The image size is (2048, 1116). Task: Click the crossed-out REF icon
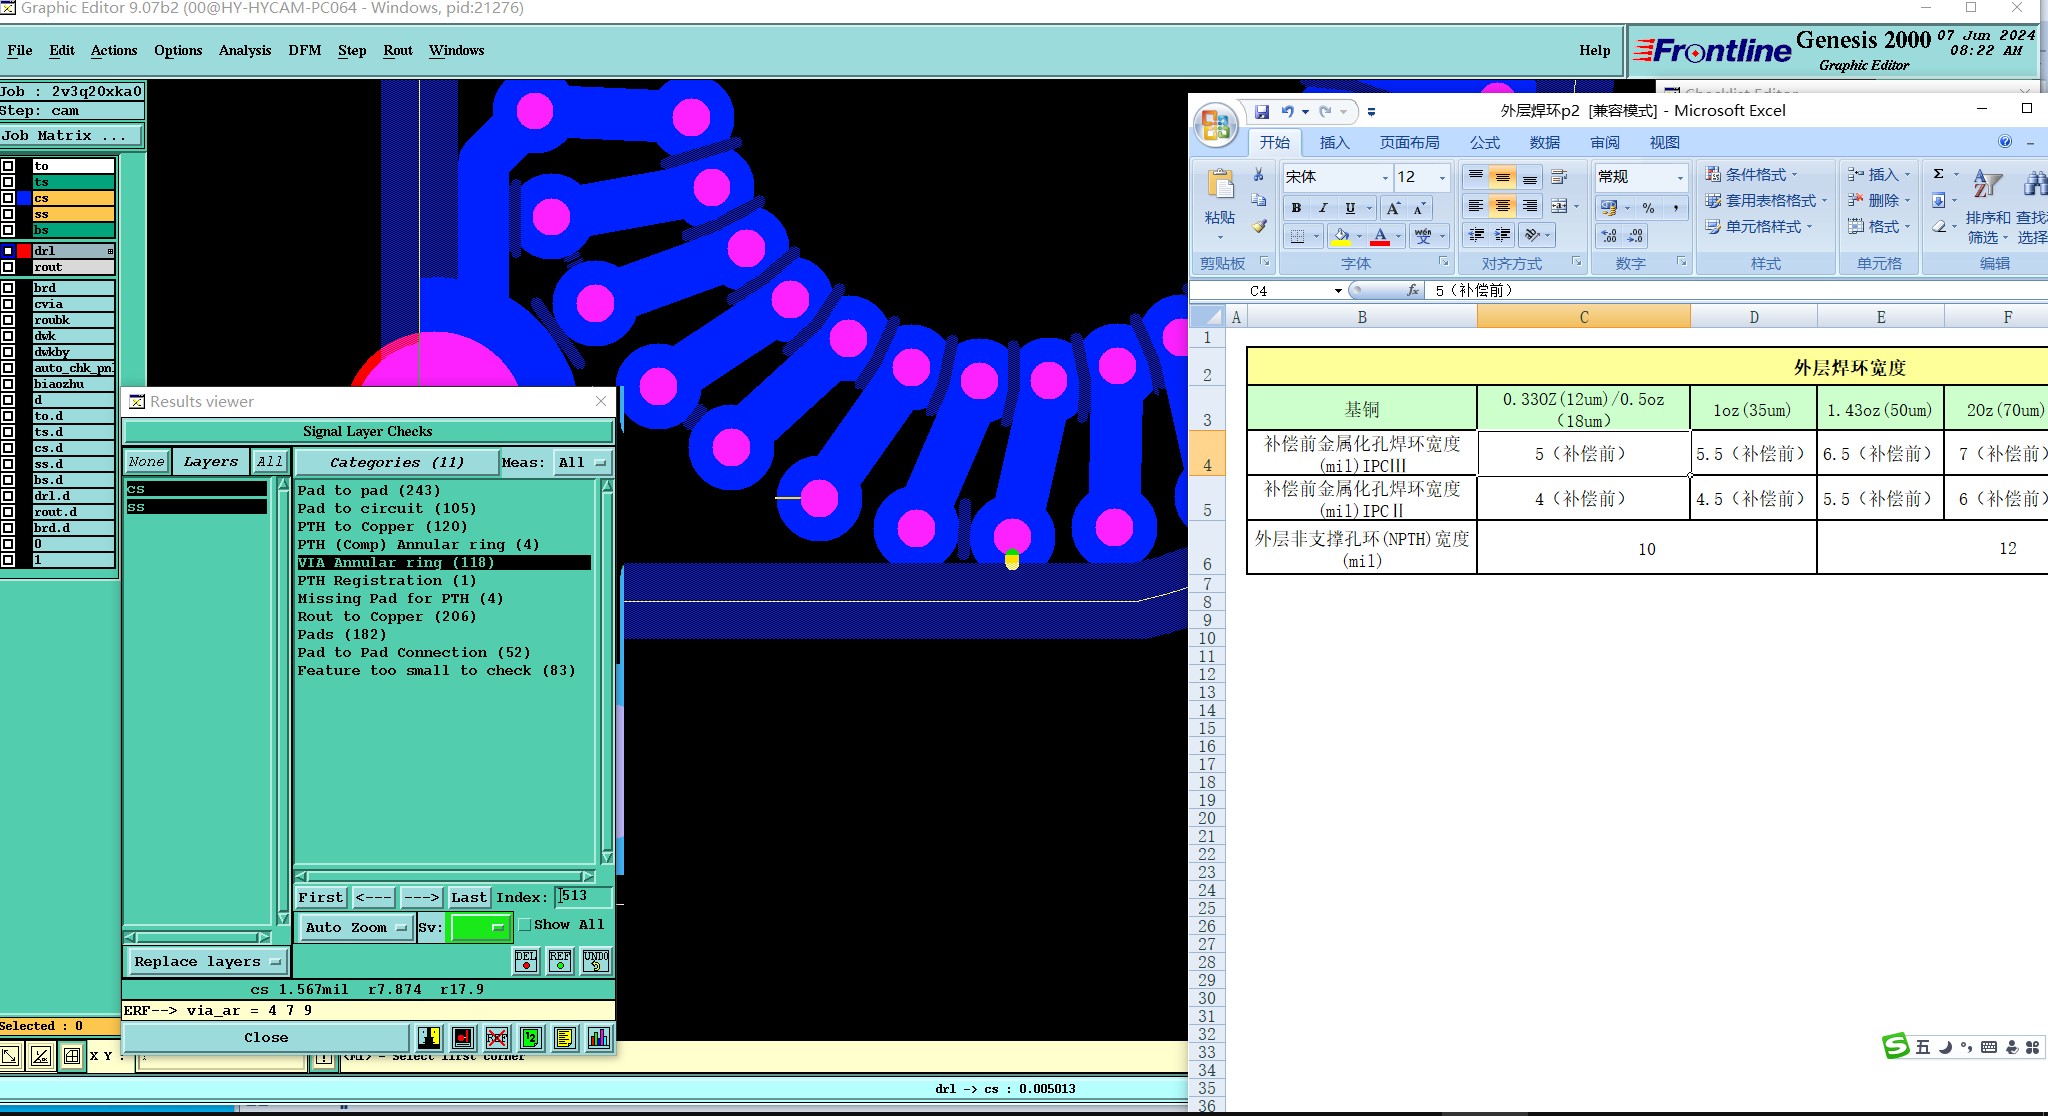point(497,1038)
